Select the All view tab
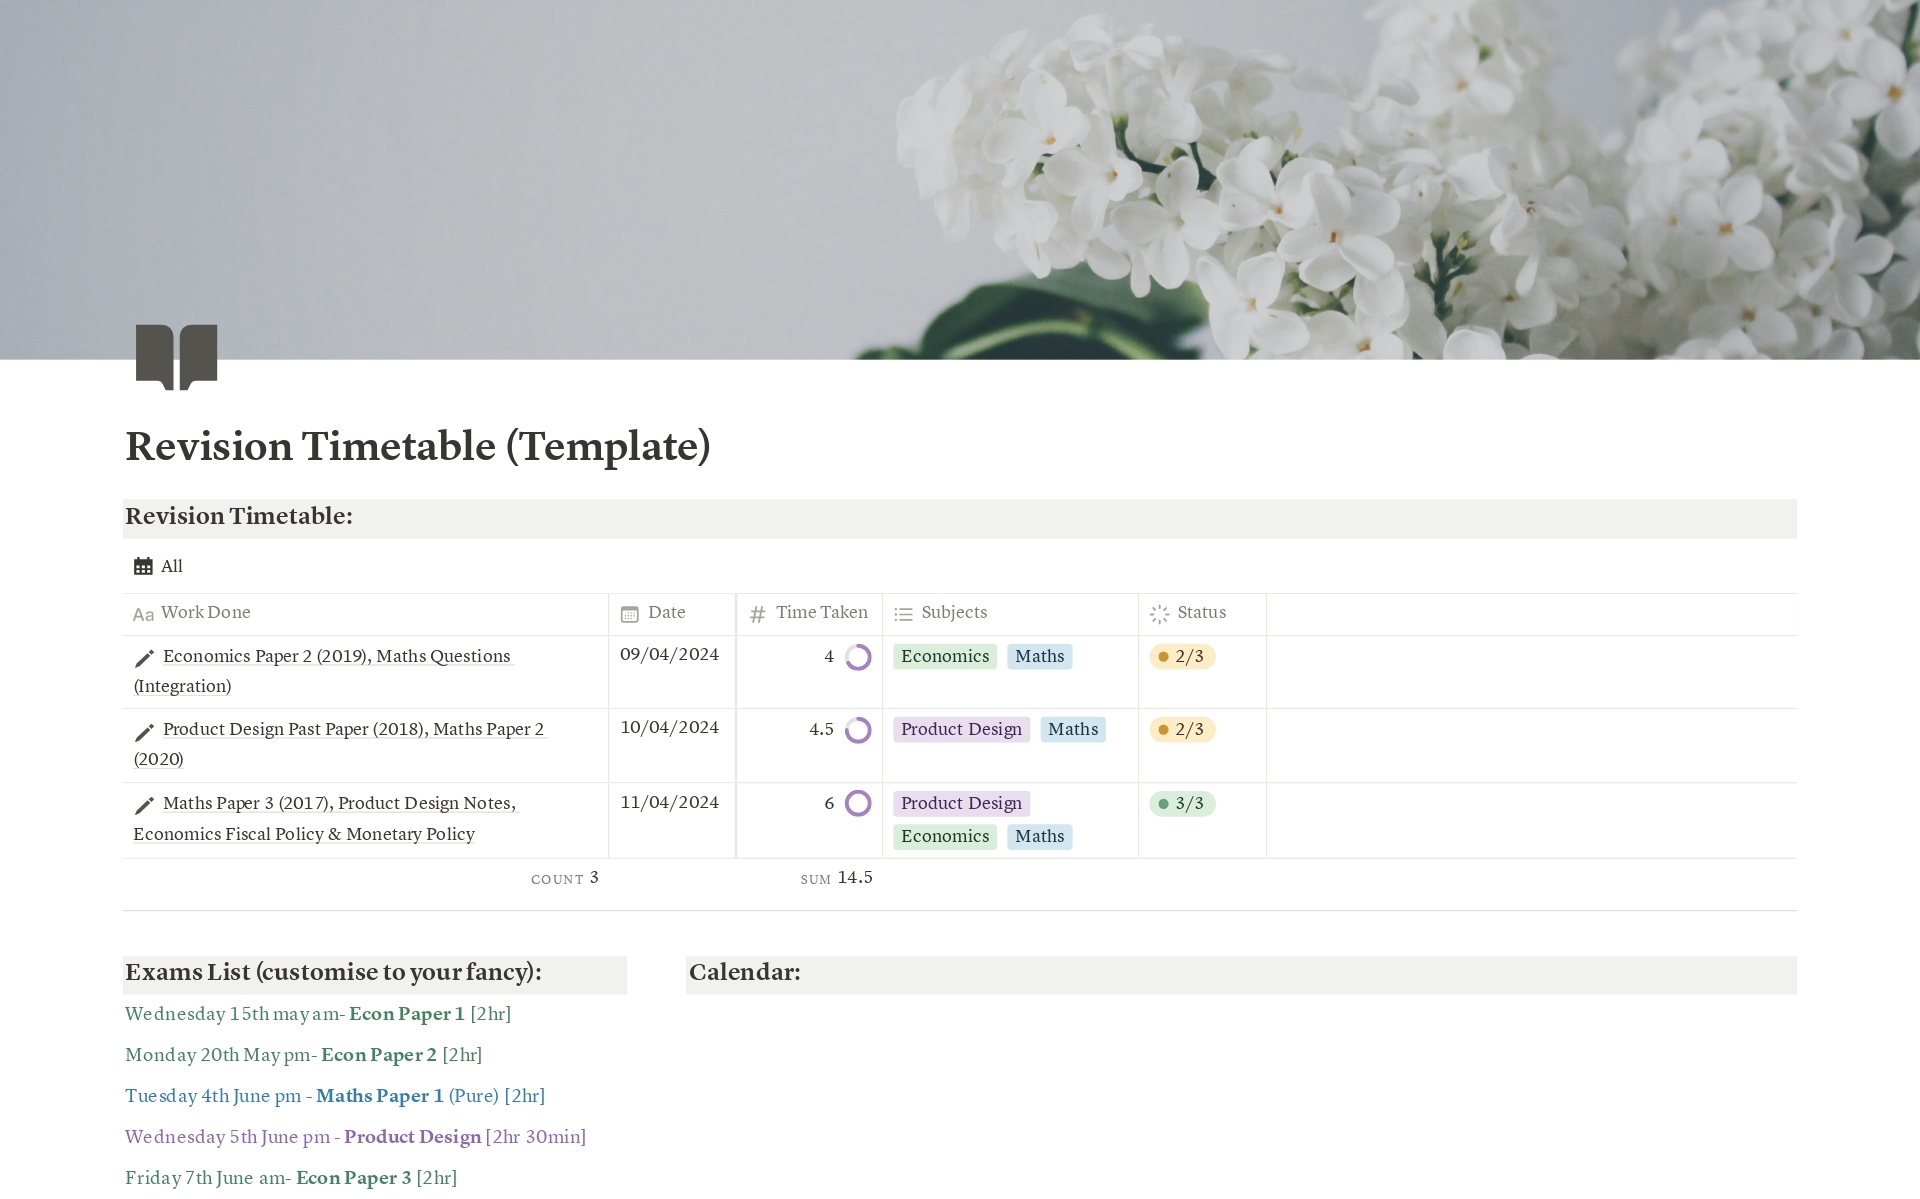This screenshot has width=1920, height=1199. pyautogui.click(x=171, y=566)
